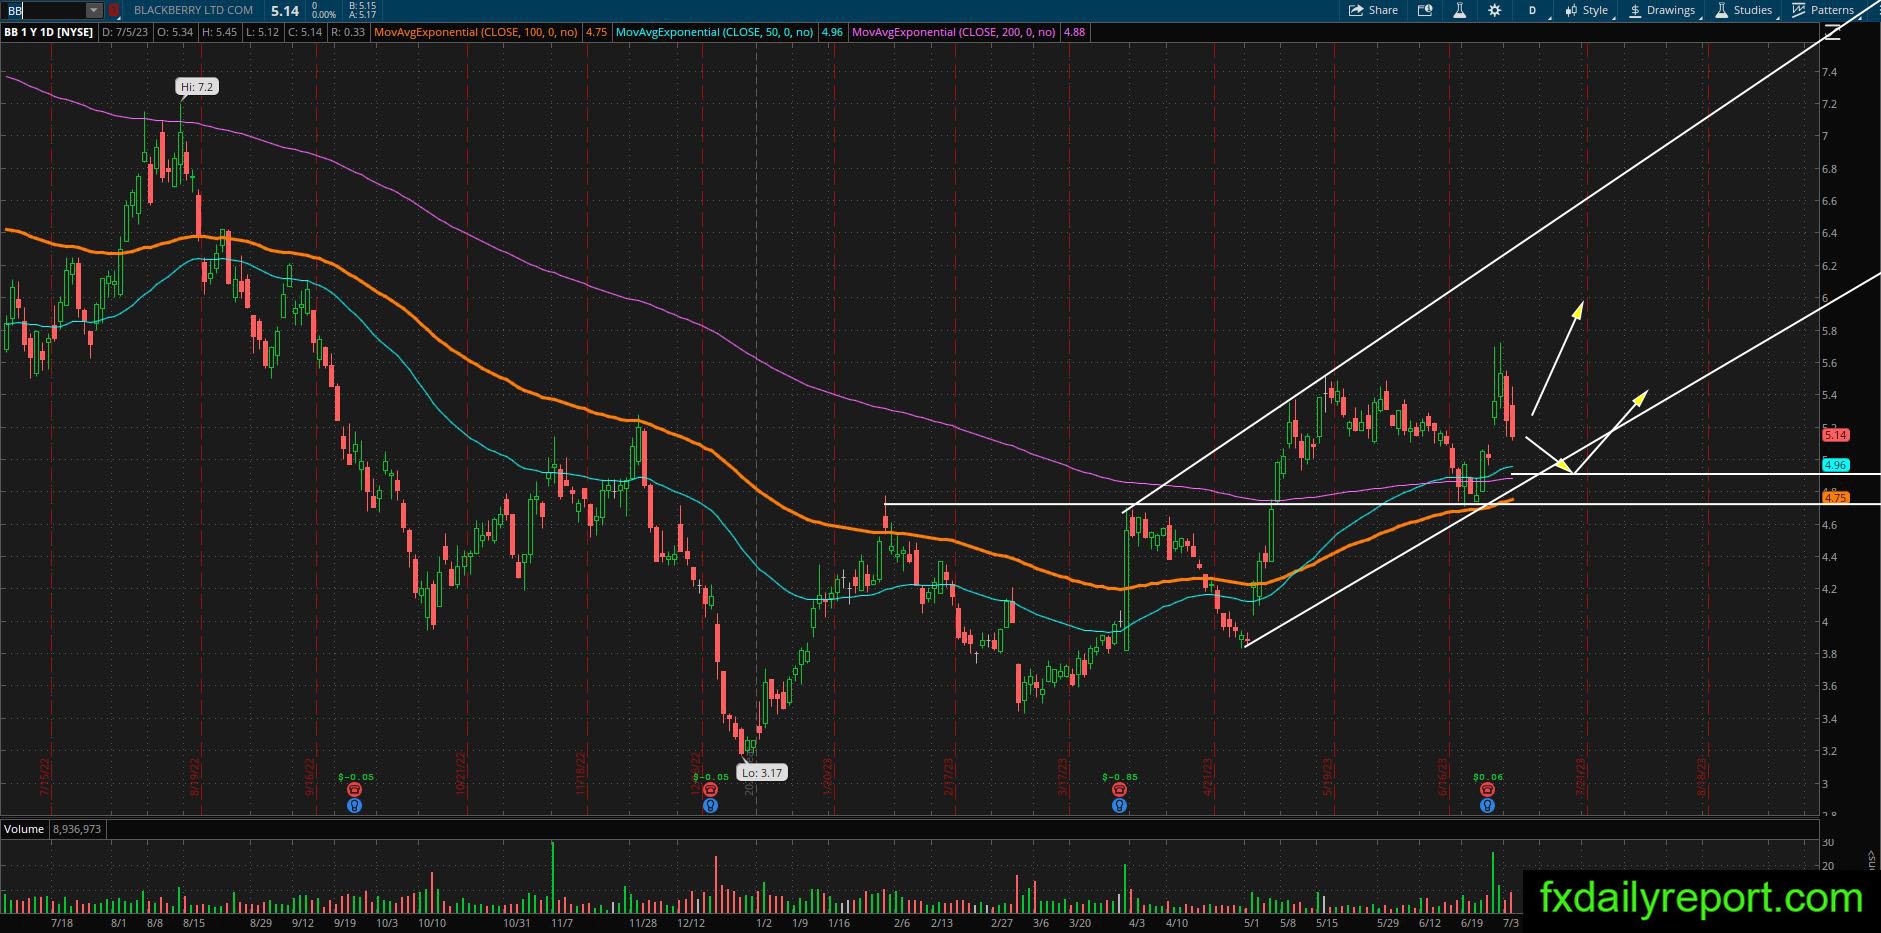
Task: Click the flask icon left of the gear
Action: point(1460,10)
